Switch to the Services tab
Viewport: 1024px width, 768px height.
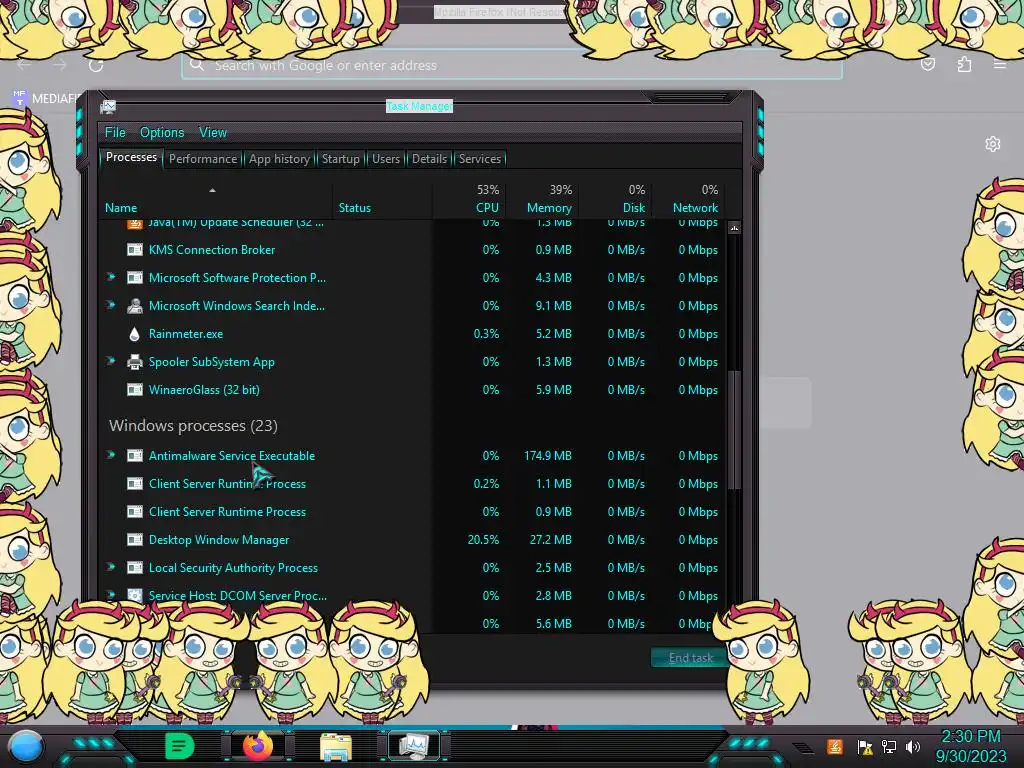click(480, 159)
